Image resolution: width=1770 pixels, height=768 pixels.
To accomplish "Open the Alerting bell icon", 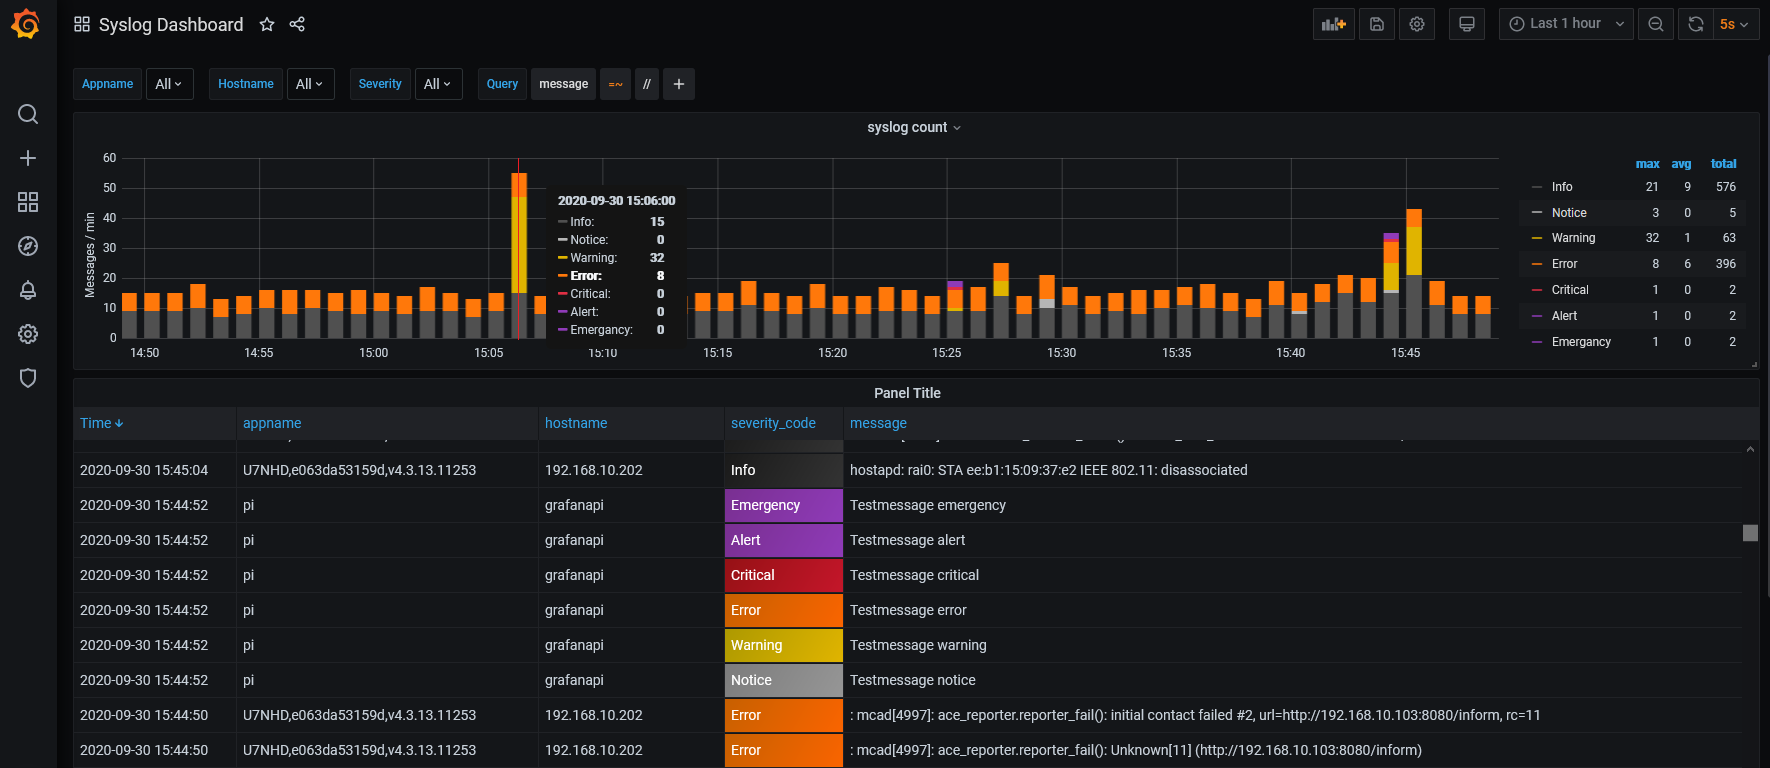I will tap(28, 290).
